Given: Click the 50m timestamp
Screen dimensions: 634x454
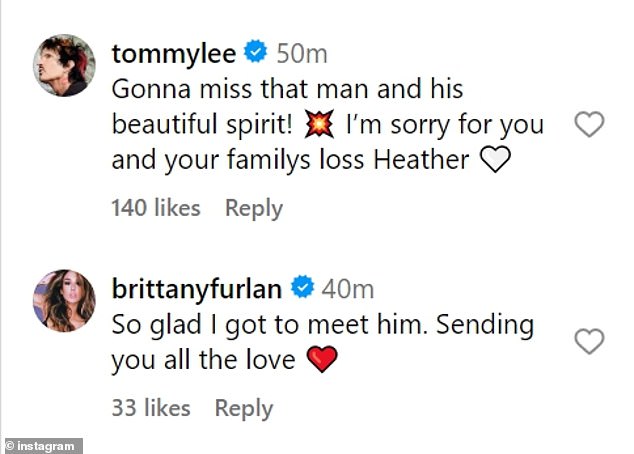Looking at the screenshot, I should [x=302, y=54].
